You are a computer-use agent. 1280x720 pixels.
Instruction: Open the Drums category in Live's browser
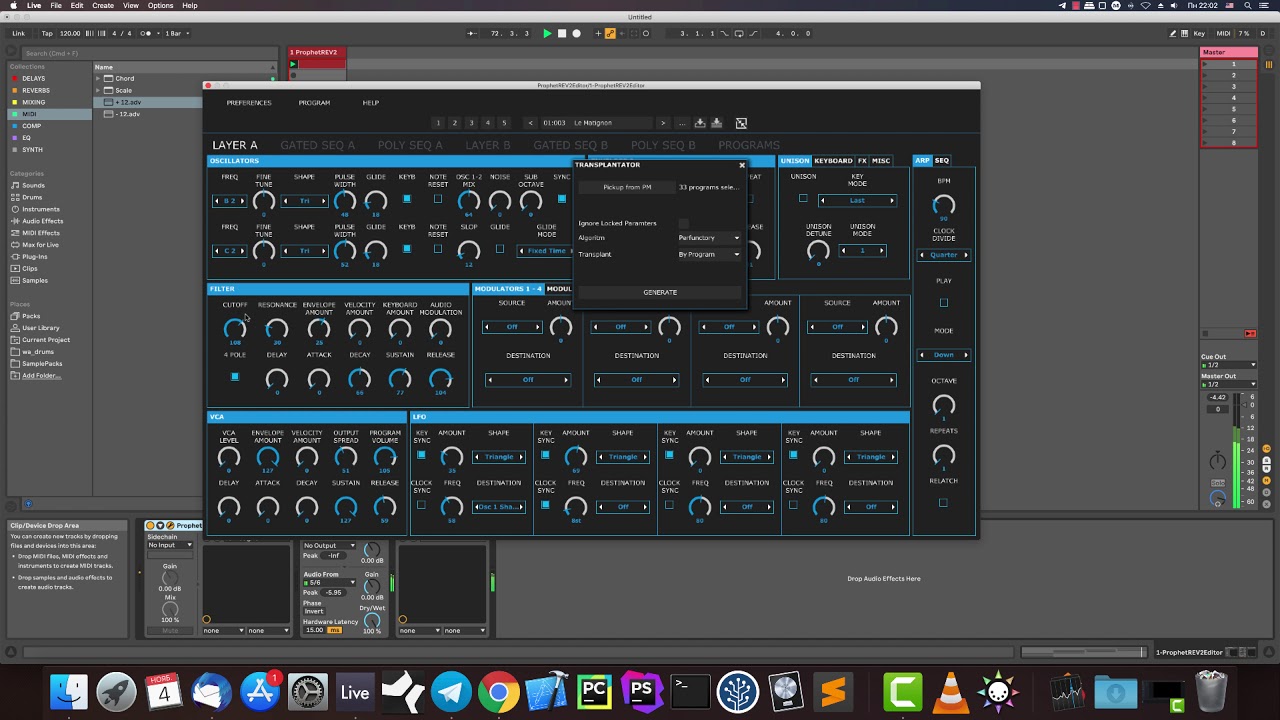point(32,197)
